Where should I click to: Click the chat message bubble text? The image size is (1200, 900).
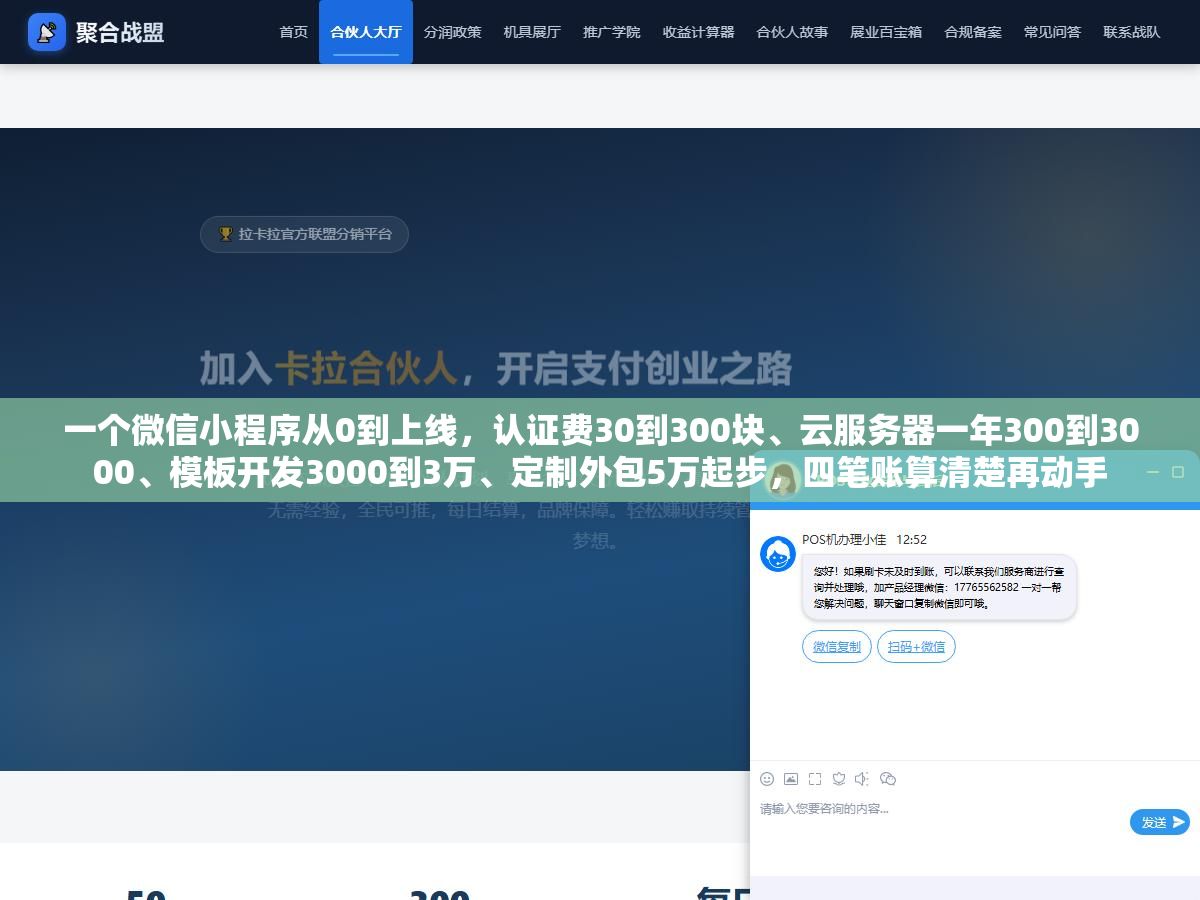click(939, 587)
